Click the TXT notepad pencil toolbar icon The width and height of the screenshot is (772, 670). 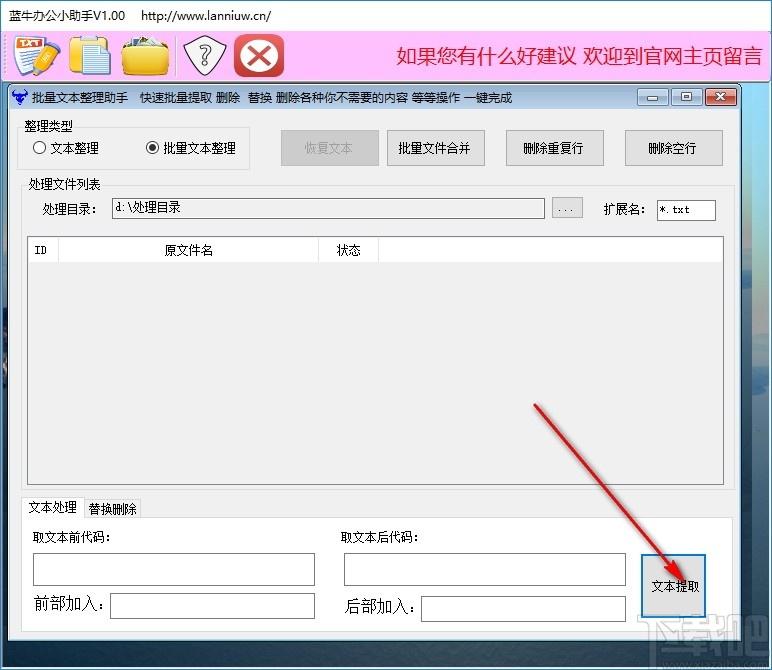point(37,55)
